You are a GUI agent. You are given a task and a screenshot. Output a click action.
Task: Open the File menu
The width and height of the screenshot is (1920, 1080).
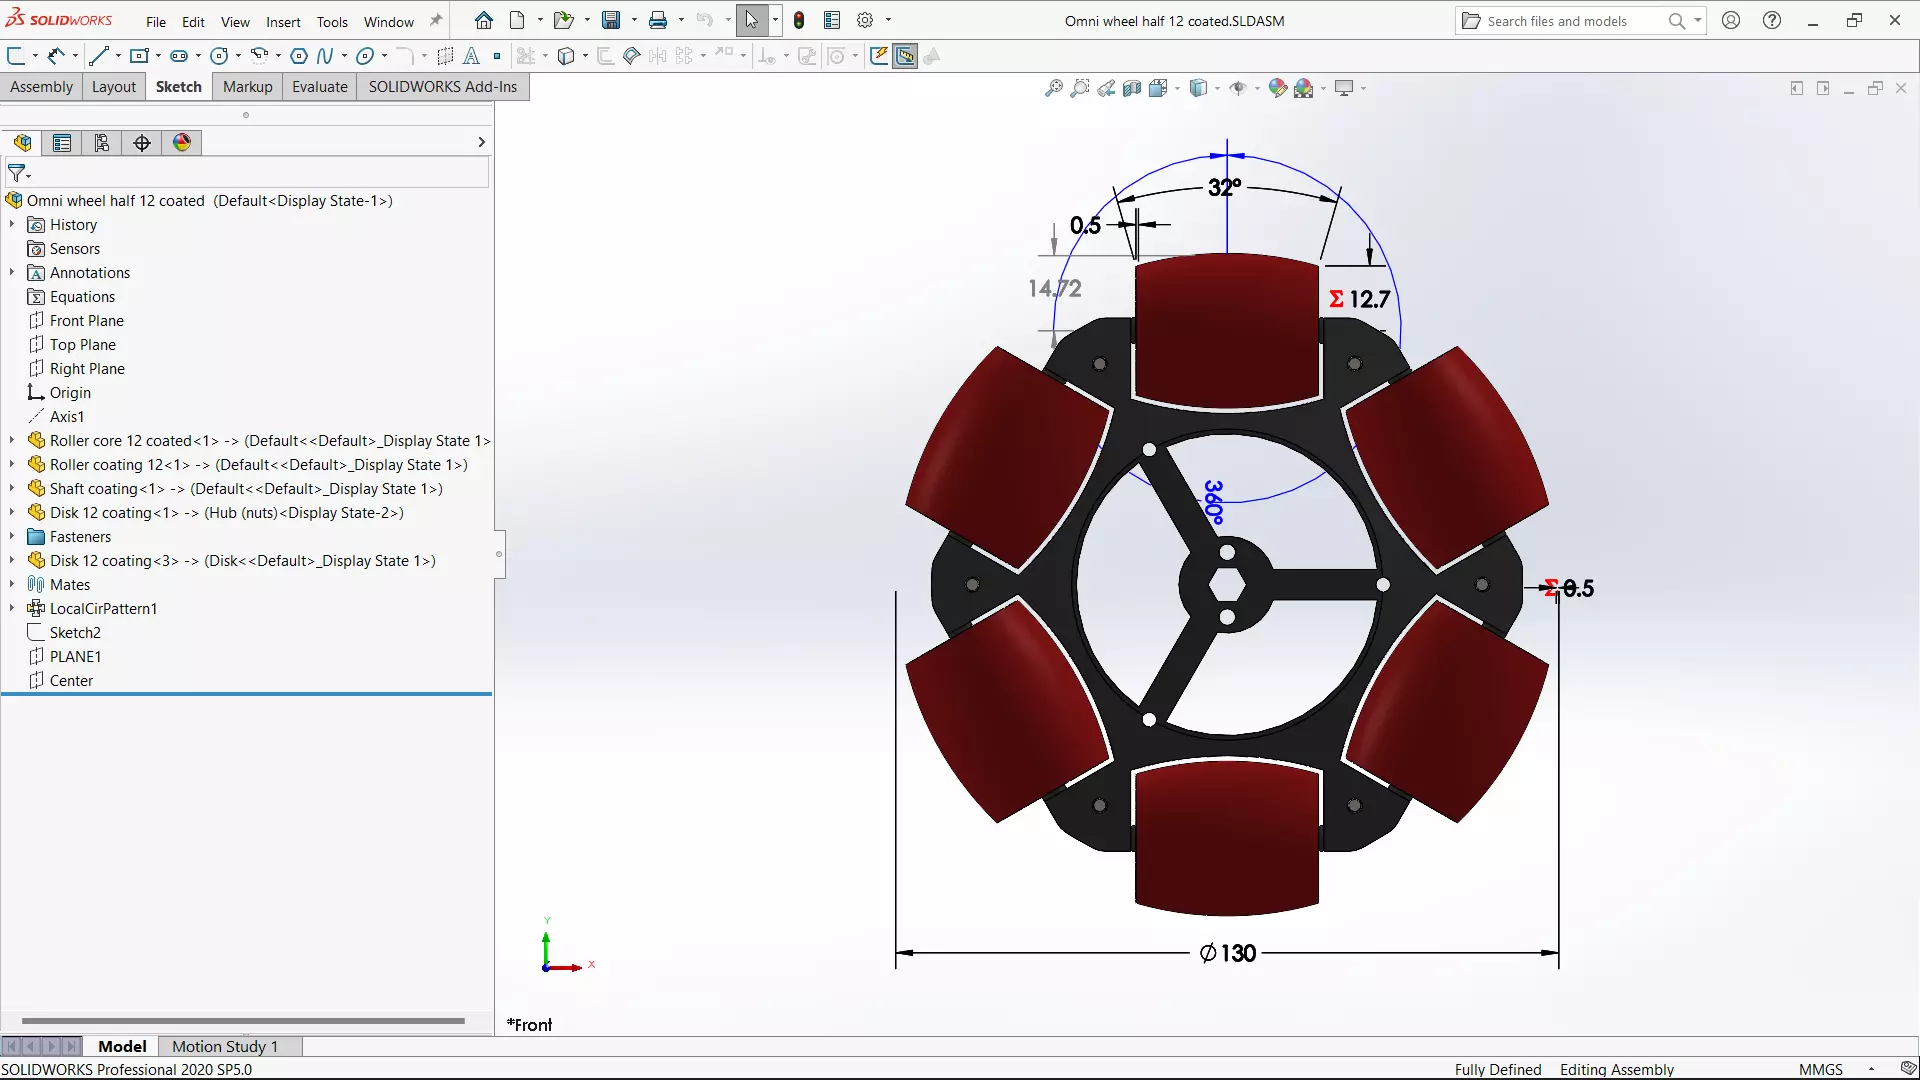tap(156, 22)
